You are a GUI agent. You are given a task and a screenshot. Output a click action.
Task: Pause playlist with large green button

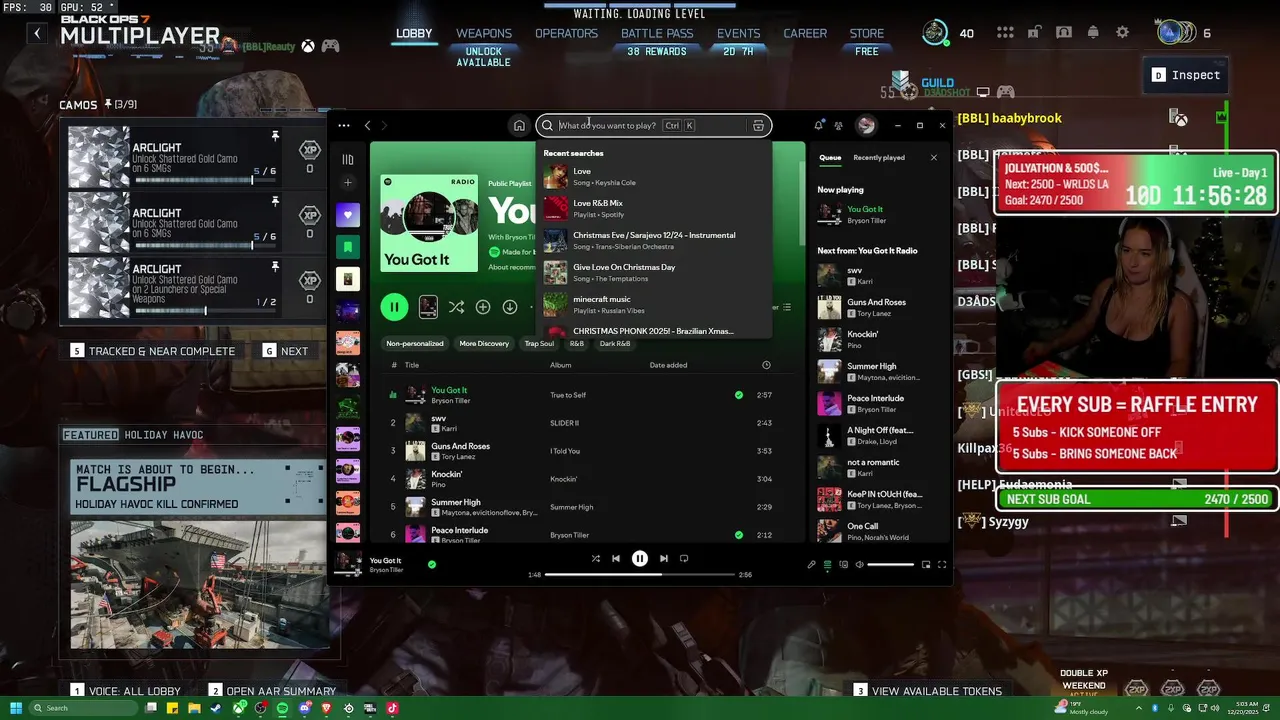click(394, 307)
